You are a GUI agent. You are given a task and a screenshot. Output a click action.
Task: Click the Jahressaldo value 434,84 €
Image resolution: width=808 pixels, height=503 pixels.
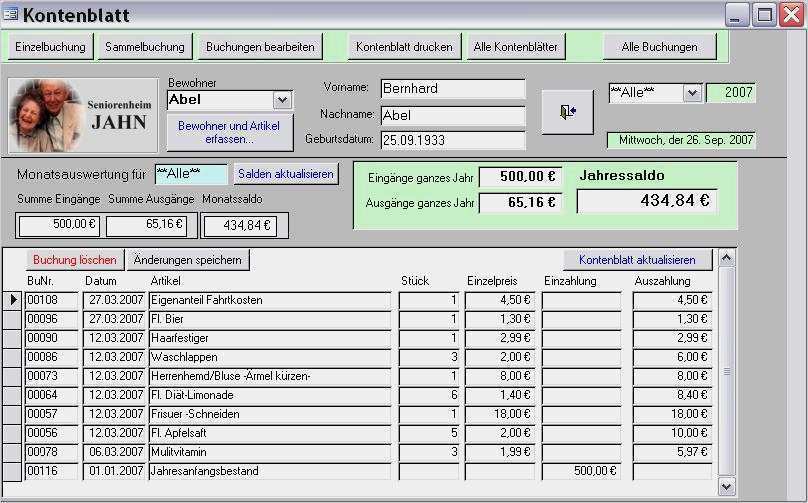647,201
